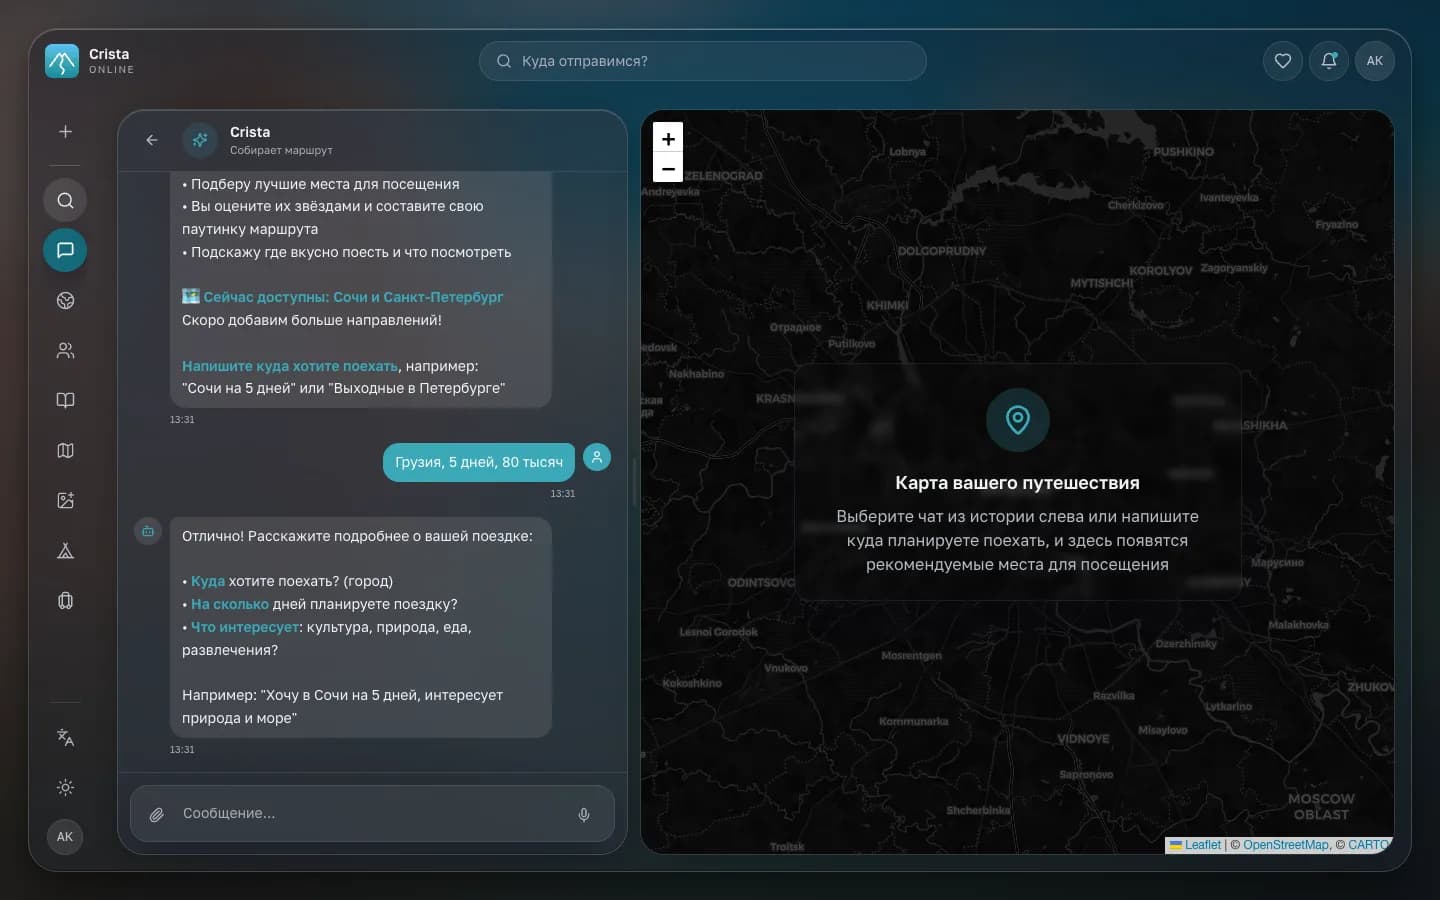
Task: Attach a file with the paperclip icon
Action: (x=157, y=814)
